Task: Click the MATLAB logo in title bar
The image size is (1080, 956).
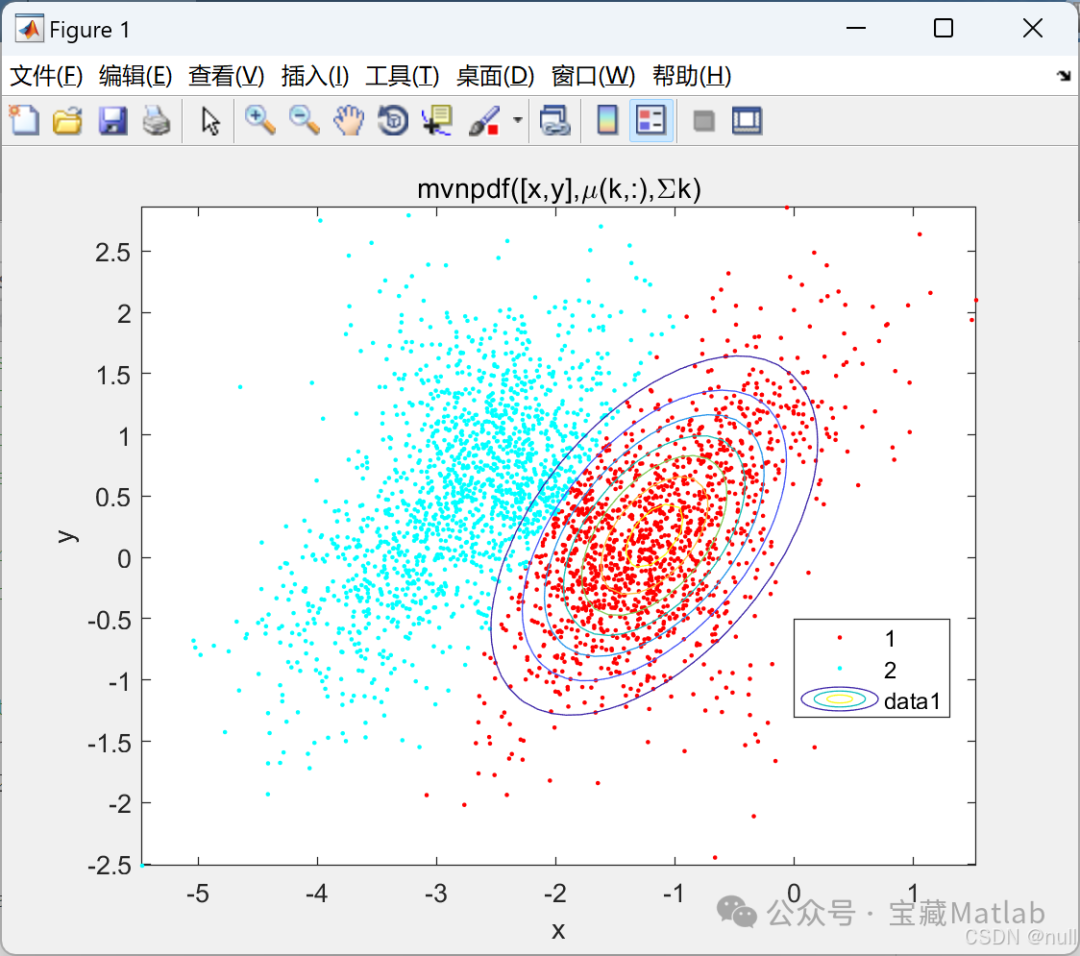Action: [29, 30]
